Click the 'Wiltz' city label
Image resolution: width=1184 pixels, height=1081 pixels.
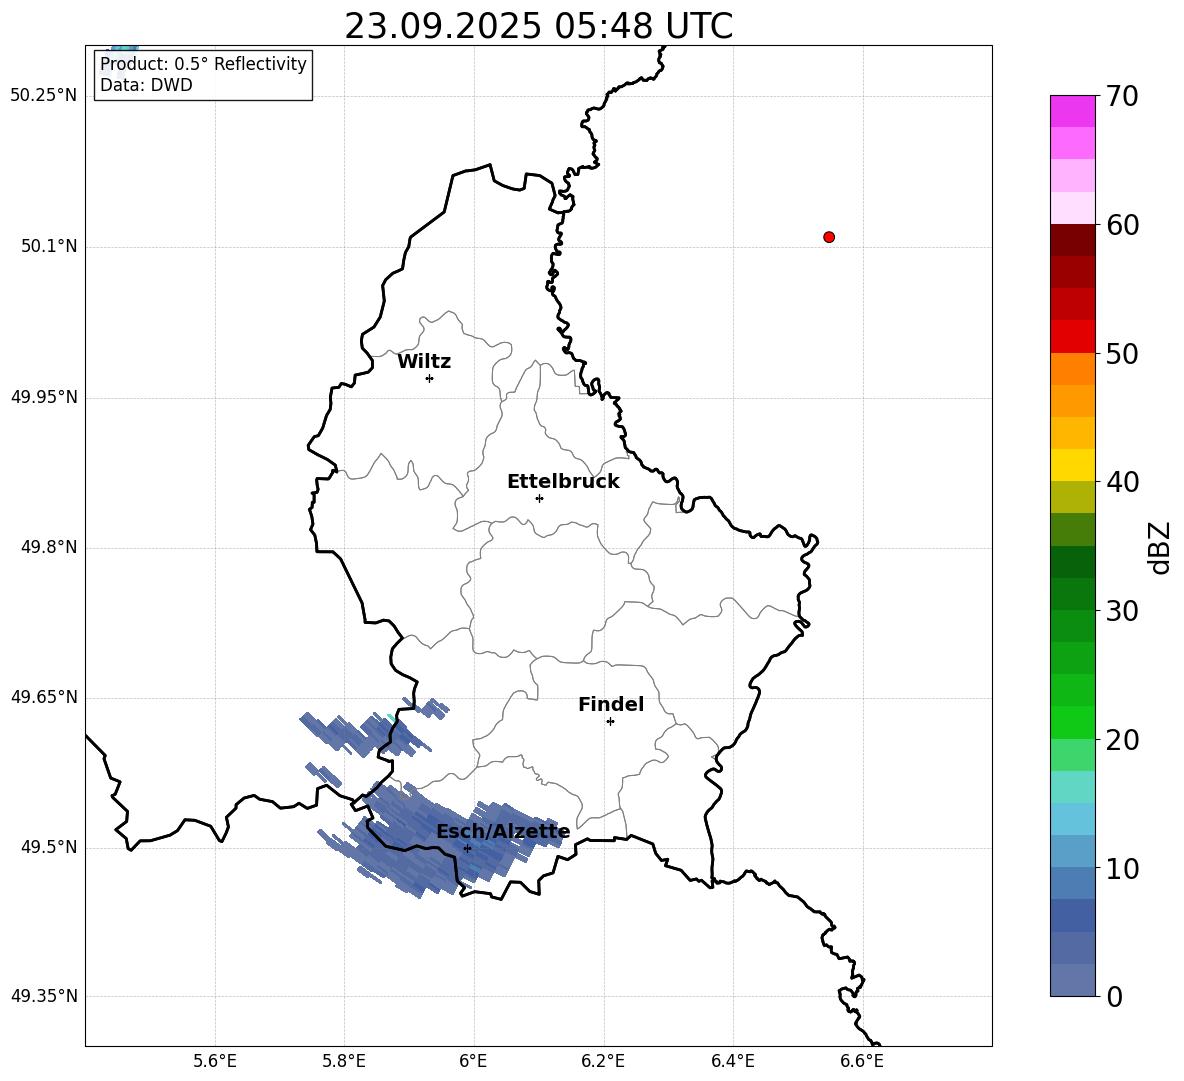tap(424, 362)
